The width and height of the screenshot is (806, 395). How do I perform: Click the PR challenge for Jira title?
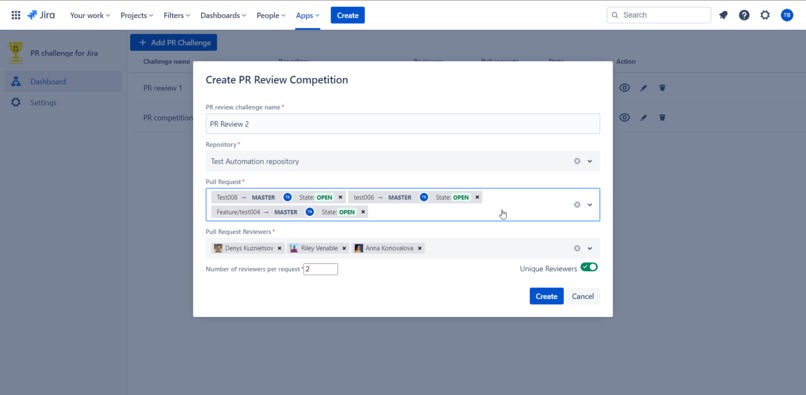(x=64, y=53)
